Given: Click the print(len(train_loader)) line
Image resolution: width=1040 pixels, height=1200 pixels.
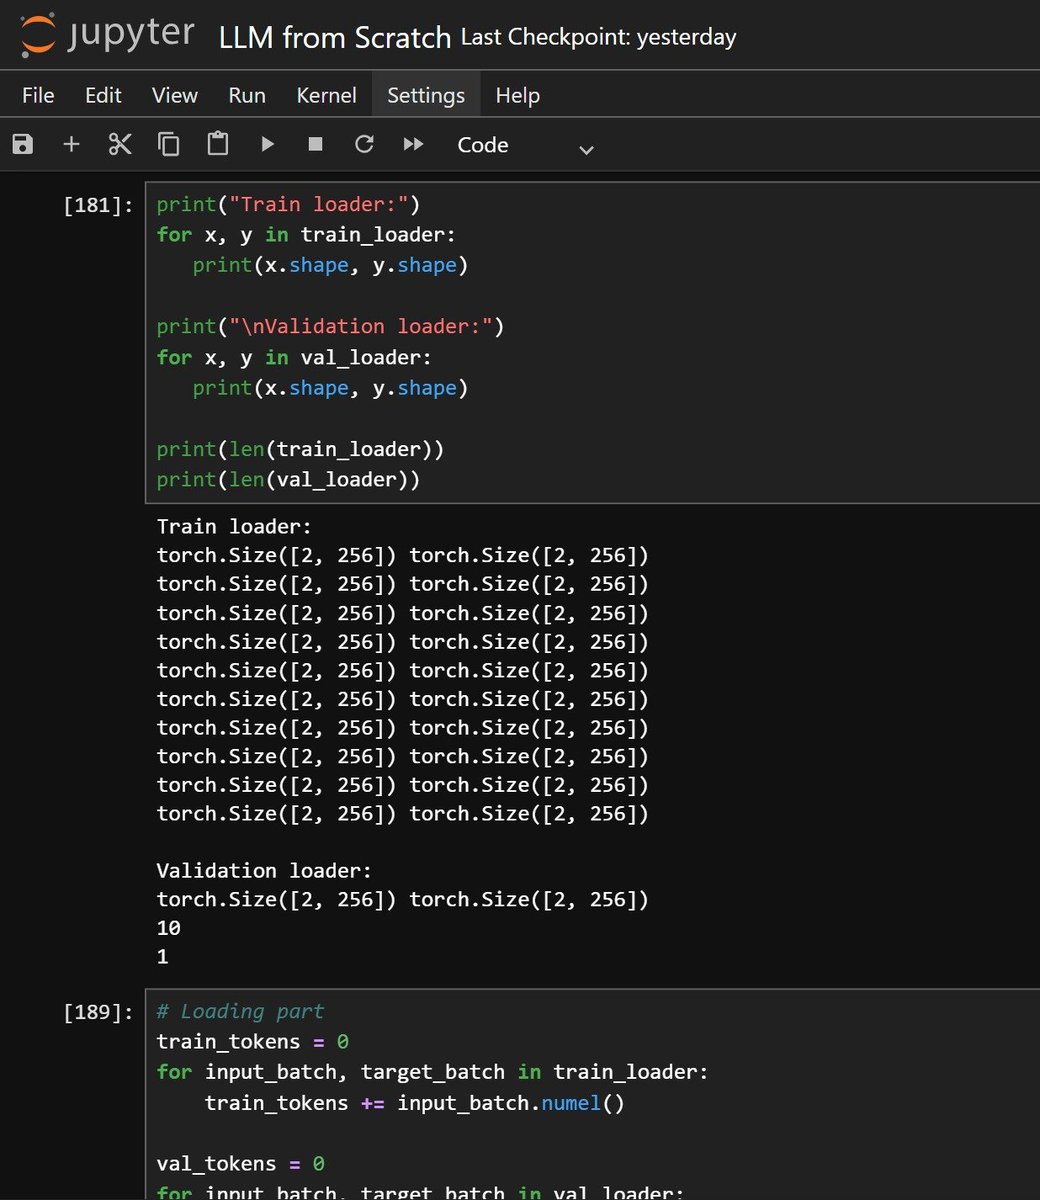Looking at the screenshot, I should coord(301,449).
